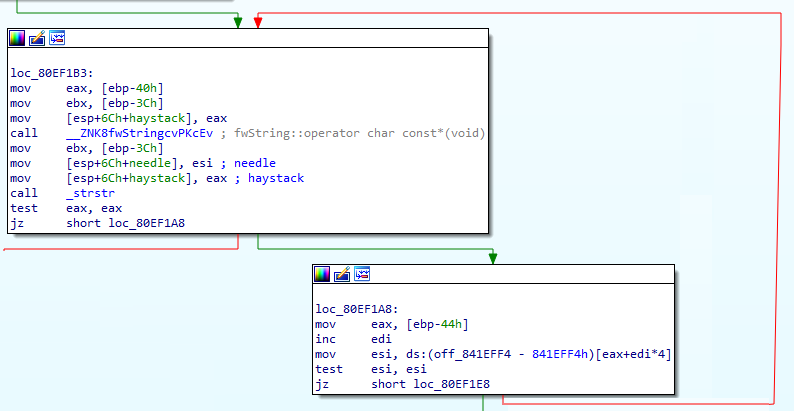Select the loc_80EF1B3 label
The image size is (794, 411).
(x=50, y=74)
